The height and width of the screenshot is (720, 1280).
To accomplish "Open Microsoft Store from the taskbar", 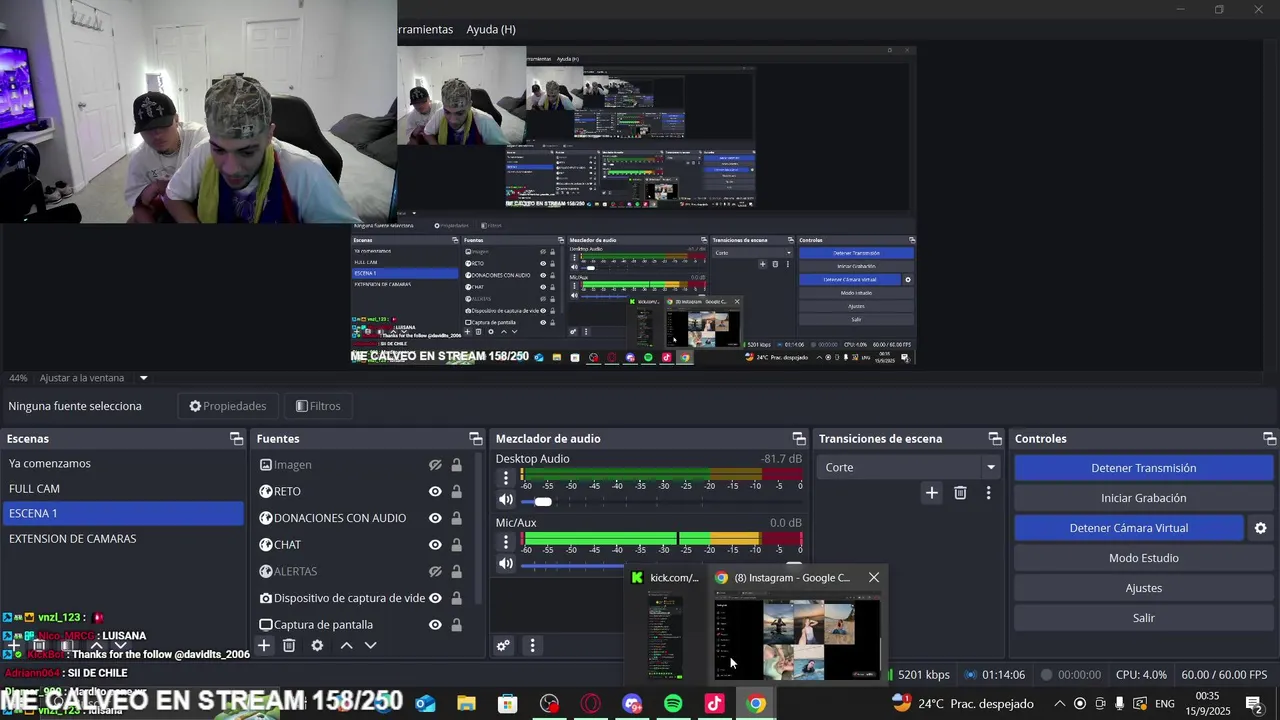I will pyautogui.click(x=508, y=704).
